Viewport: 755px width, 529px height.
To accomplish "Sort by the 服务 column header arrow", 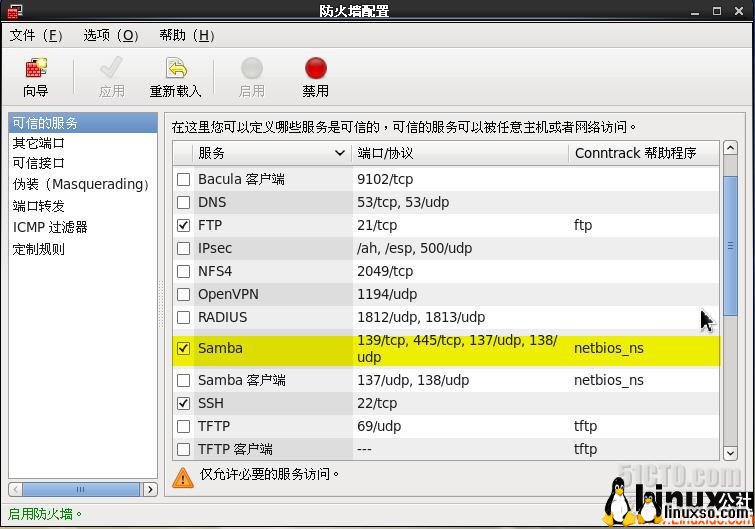I will [x=339, y=154].
